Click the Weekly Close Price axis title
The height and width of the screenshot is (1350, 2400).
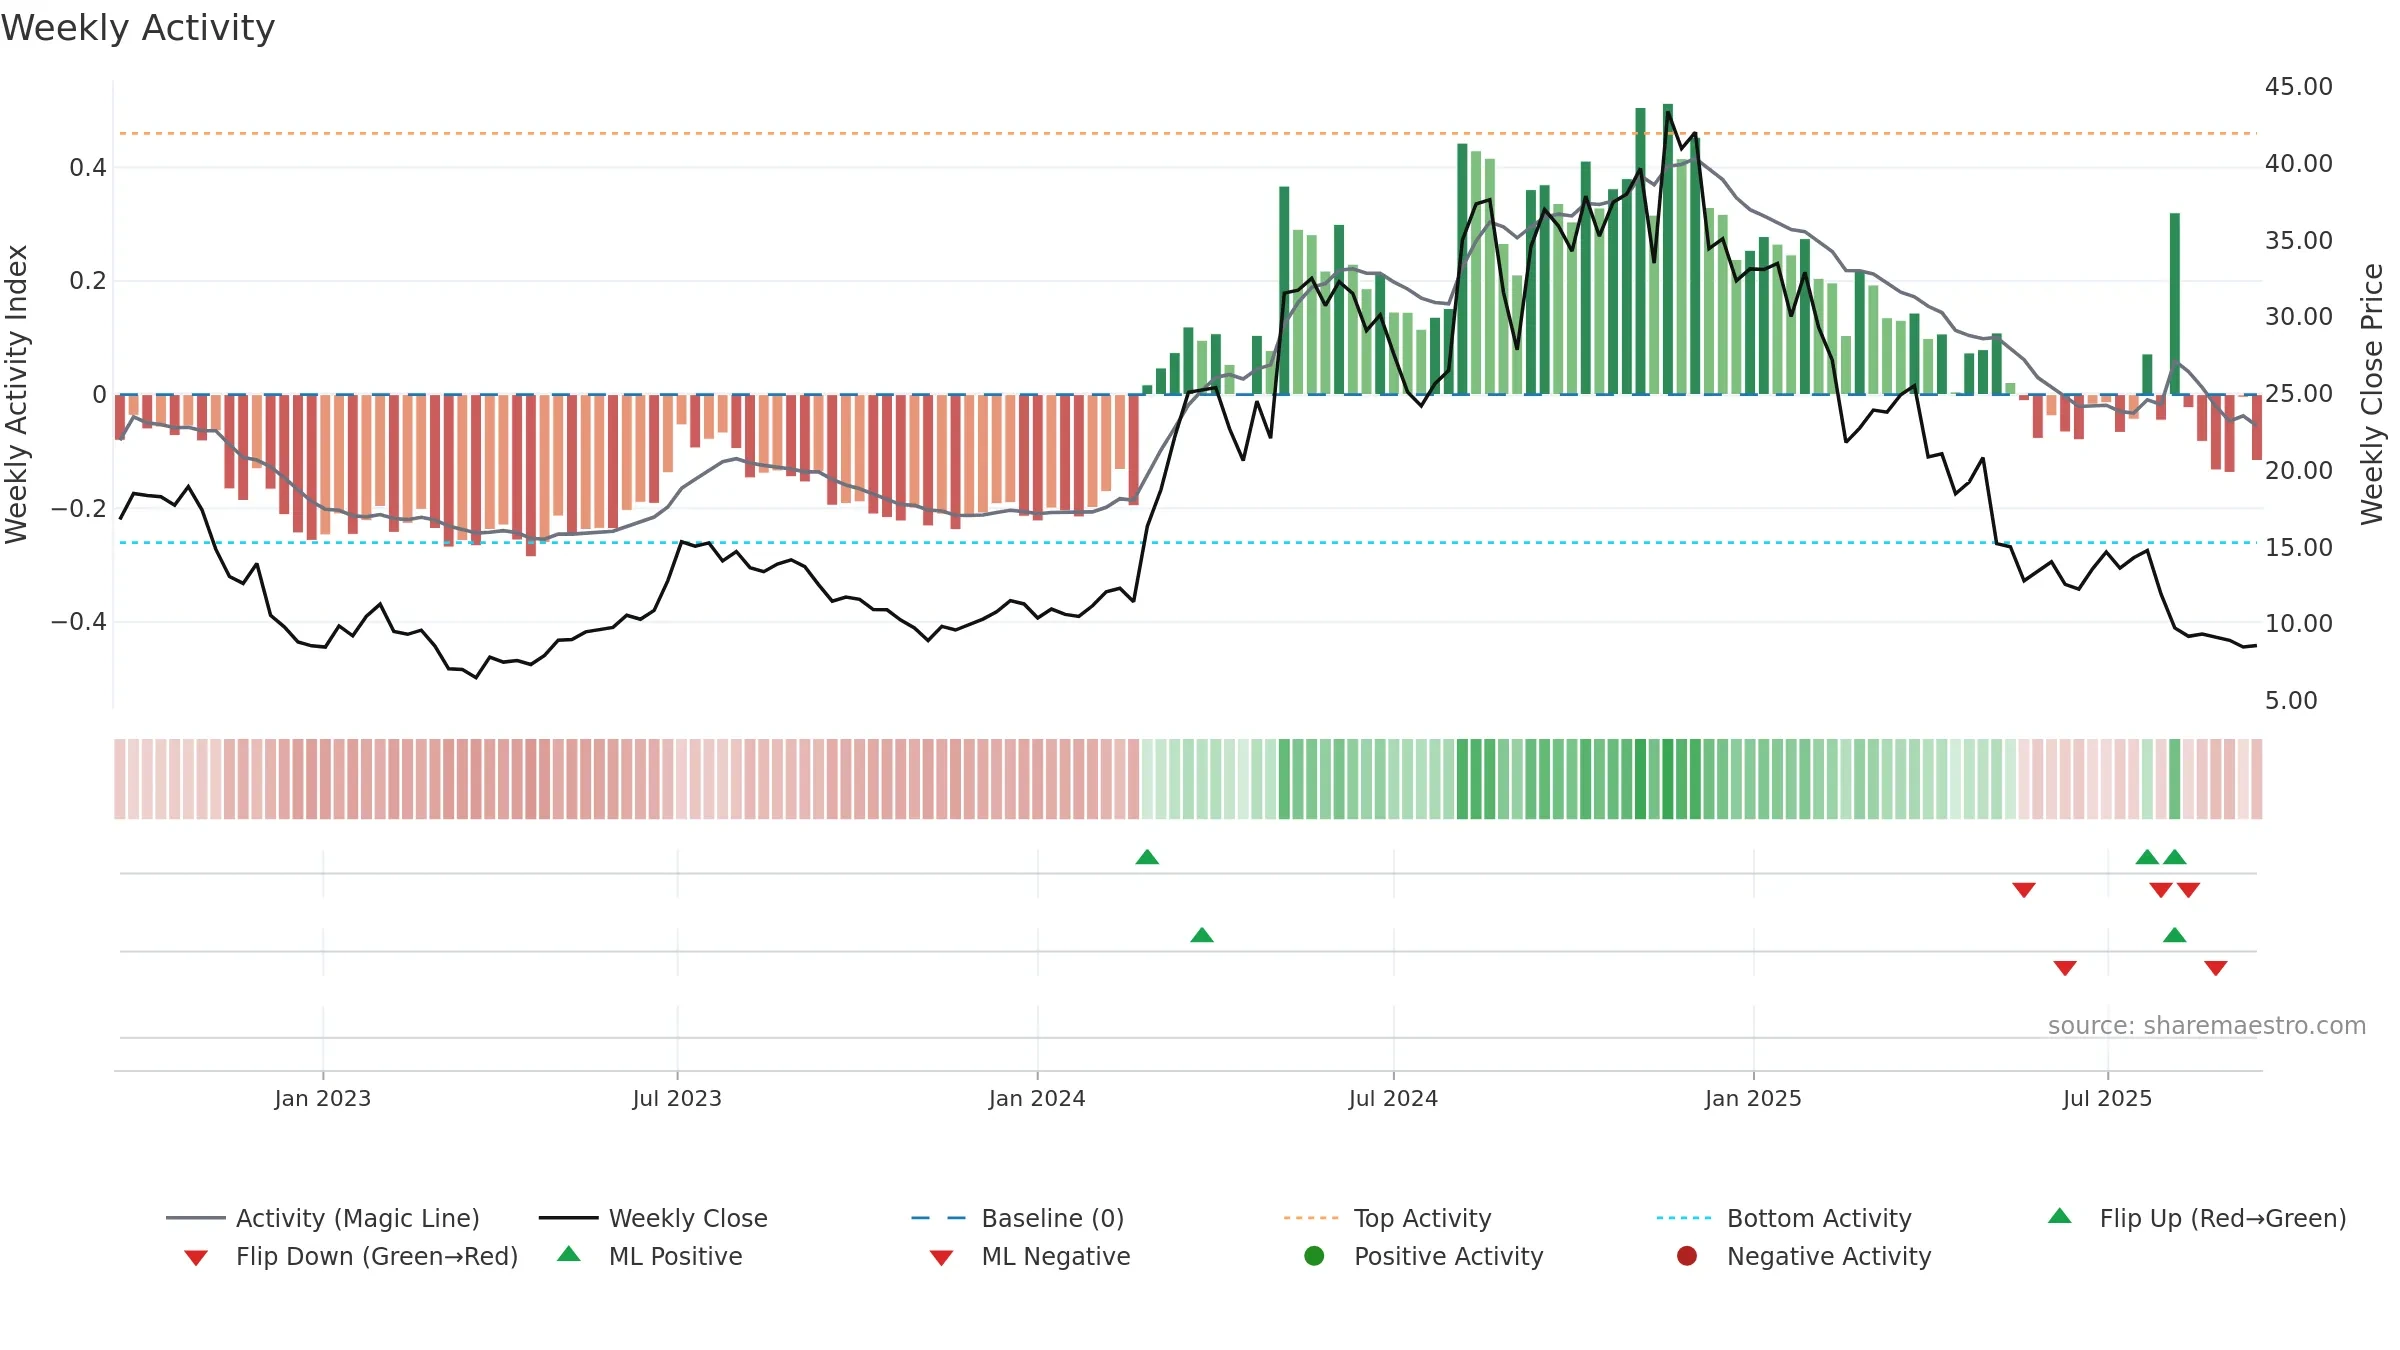point(2372,394)
